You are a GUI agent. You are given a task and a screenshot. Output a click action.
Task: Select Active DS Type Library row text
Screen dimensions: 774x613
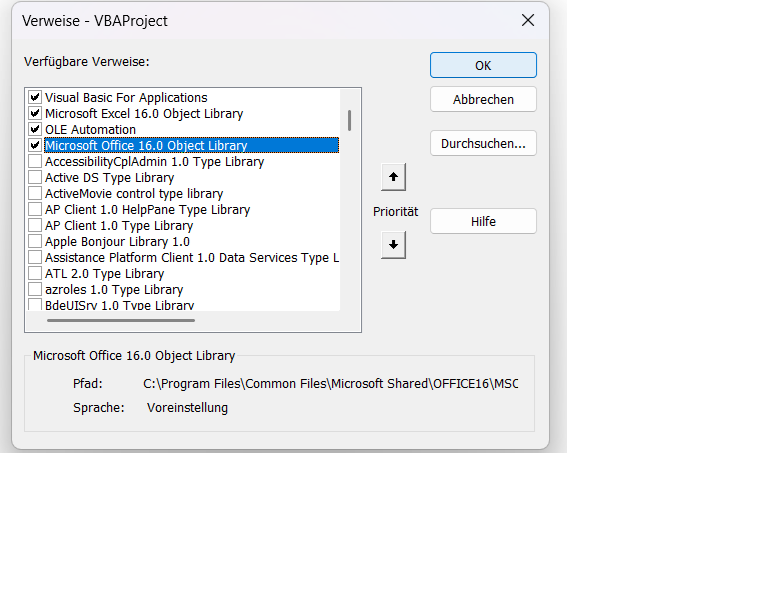click(110, 177)
